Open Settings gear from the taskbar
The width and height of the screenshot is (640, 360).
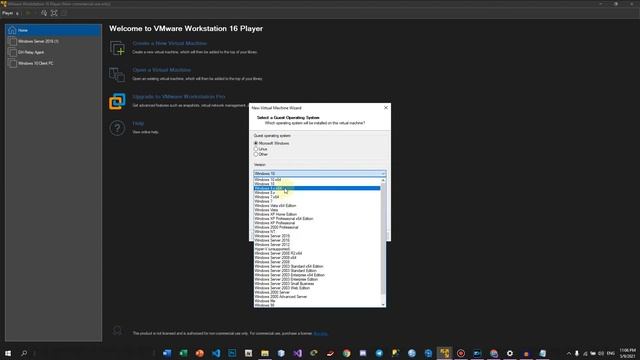(x=510, y=353)
